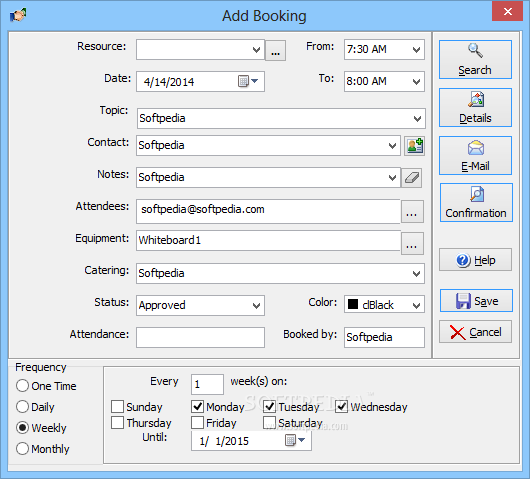This screenshot has width=530, height=479.
Task: Click the black color swatch
Action: (x=353, y=304)
